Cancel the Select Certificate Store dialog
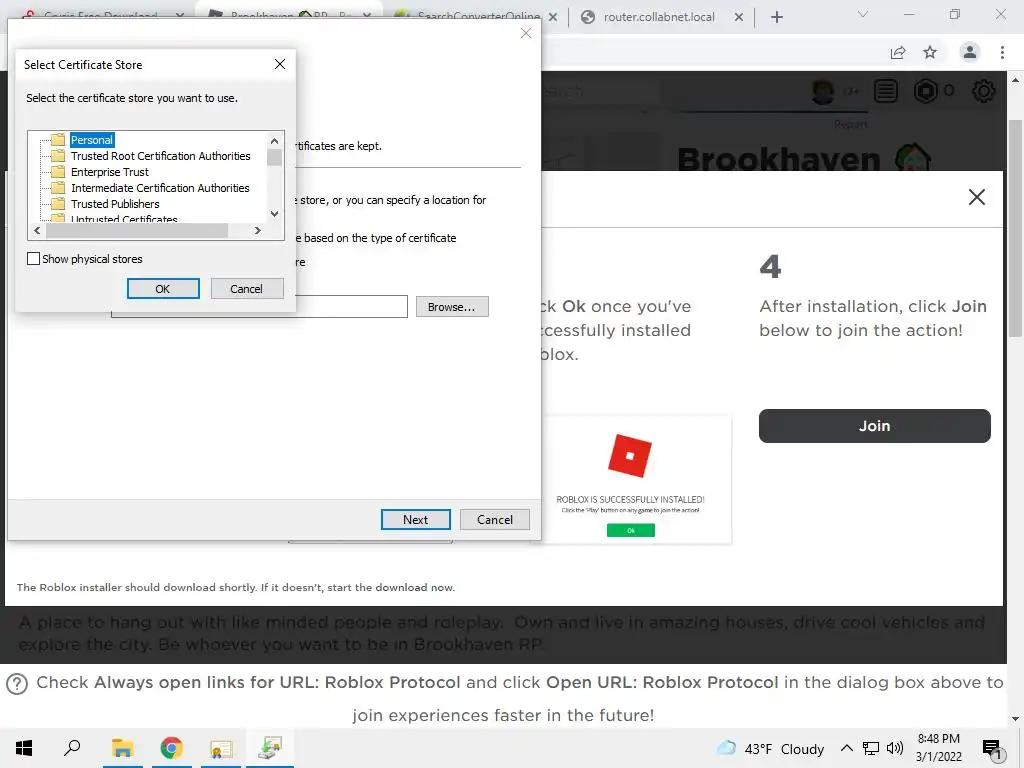This screenshot has height=768, width=1024. (246, 289)
